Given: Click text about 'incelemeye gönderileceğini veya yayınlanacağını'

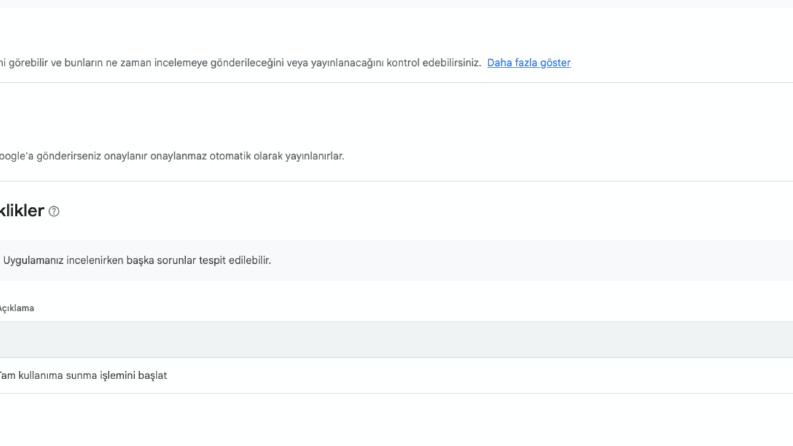Looking at the screenshot, I should click(241, 63).
